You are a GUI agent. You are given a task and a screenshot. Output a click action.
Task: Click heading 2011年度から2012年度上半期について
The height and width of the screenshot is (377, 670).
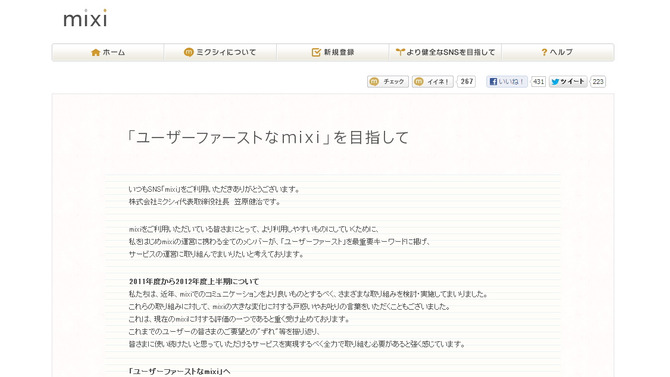(194, 282)
